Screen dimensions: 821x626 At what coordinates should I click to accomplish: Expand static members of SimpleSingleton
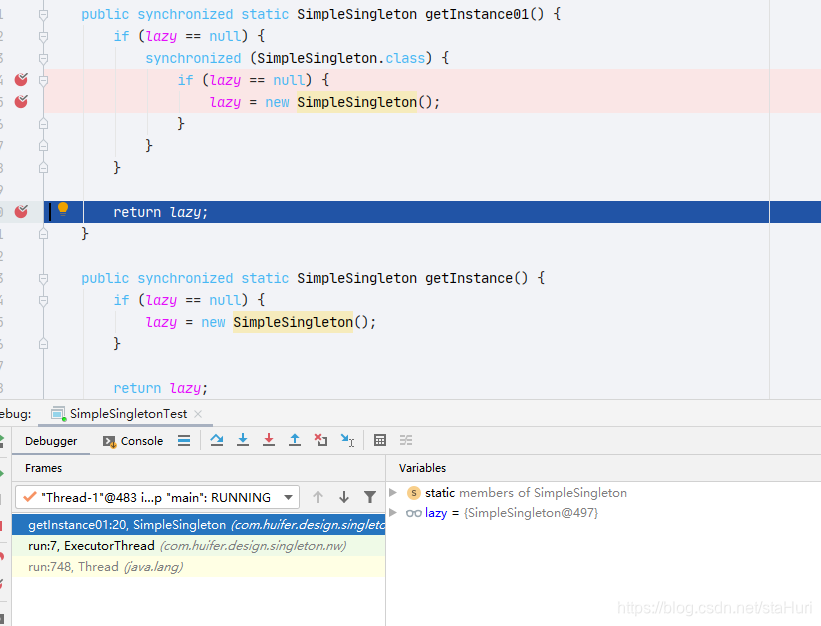[x=393, y=493]
